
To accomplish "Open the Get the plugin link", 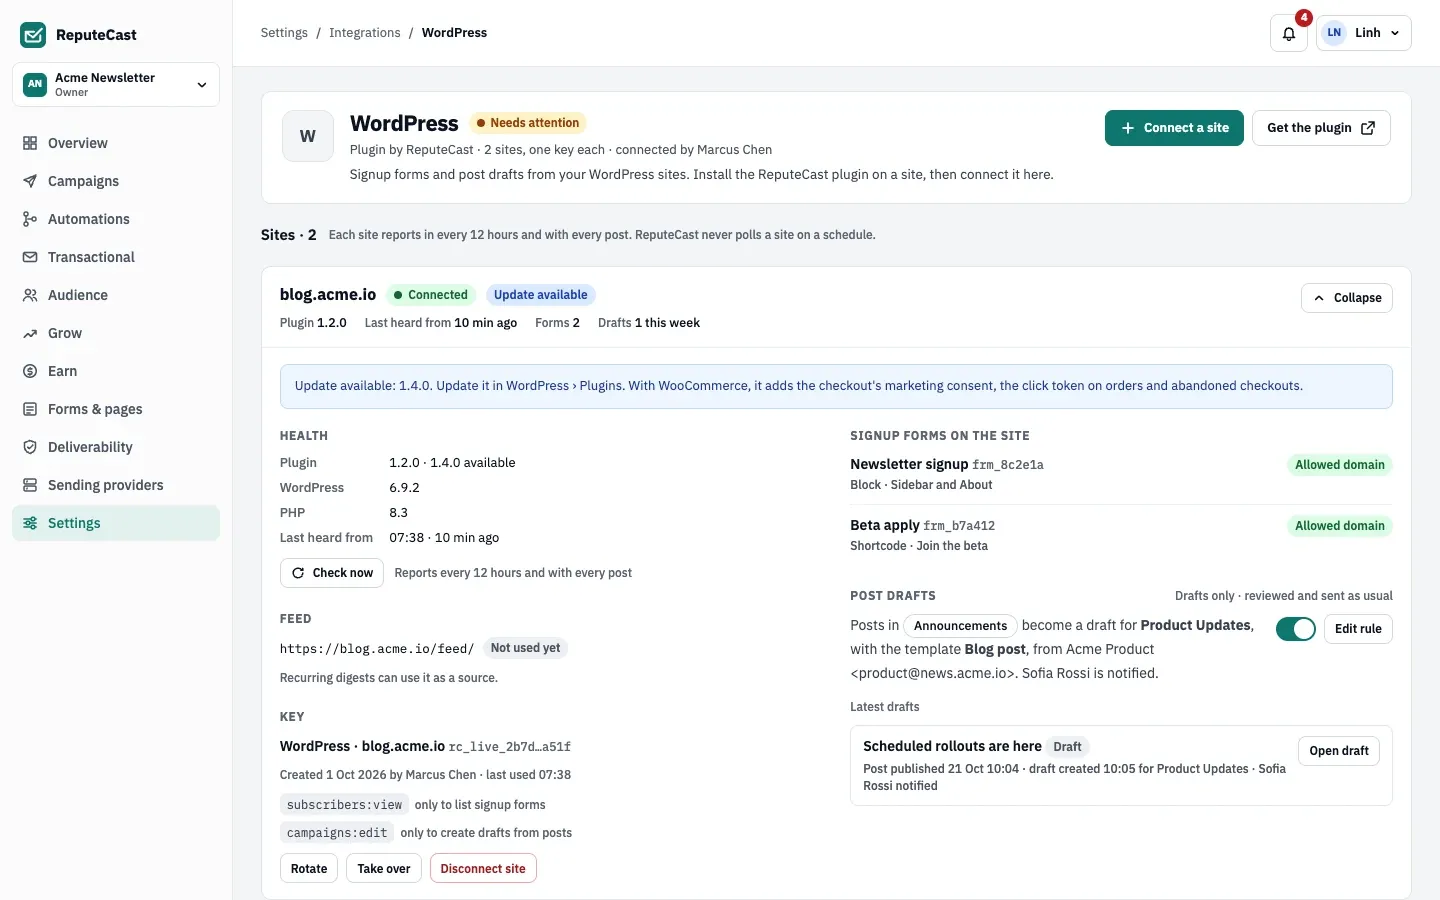I will [1321, 128].
